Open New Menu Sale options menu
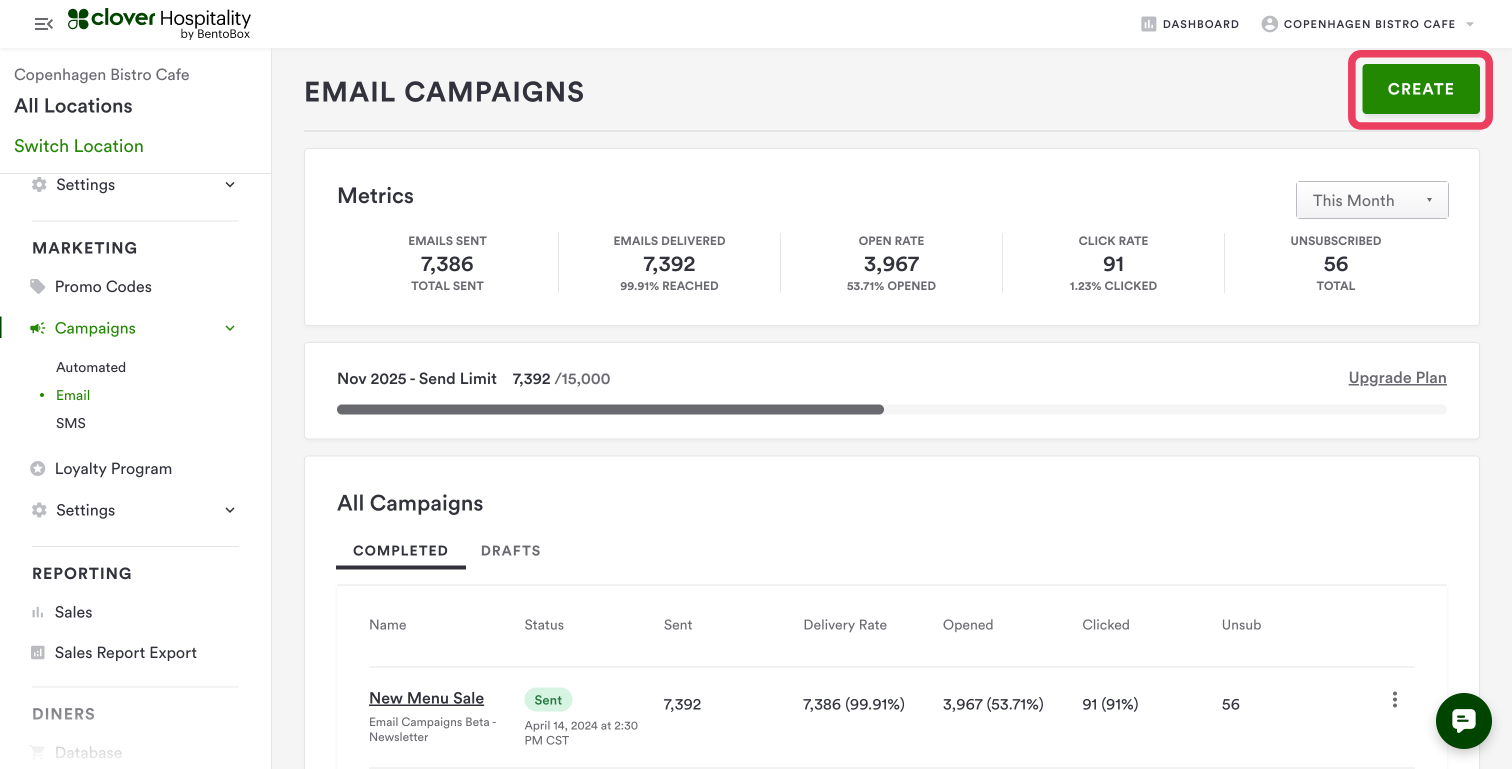Image resolution: width=1512 pixels, height=769 pixels. point(1394,700)
